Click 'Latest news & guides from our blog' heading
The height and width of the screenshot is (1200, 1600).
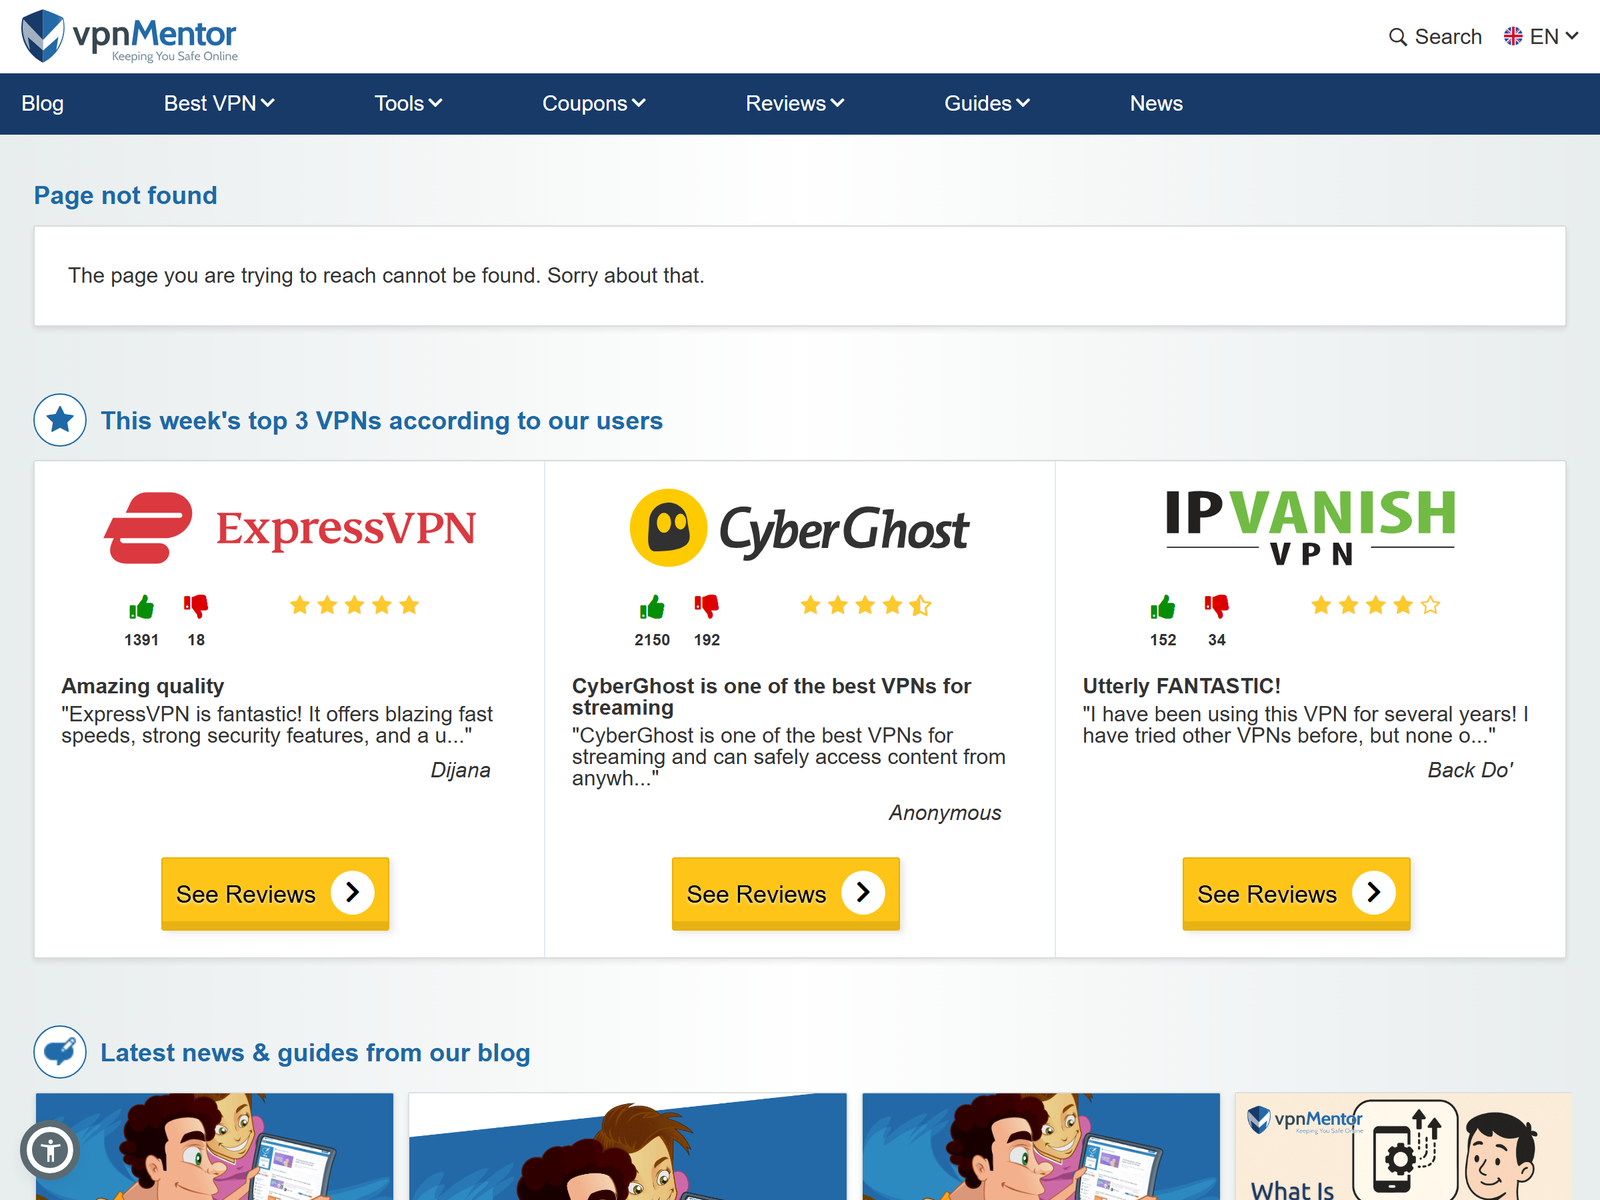pos(316,1053)
